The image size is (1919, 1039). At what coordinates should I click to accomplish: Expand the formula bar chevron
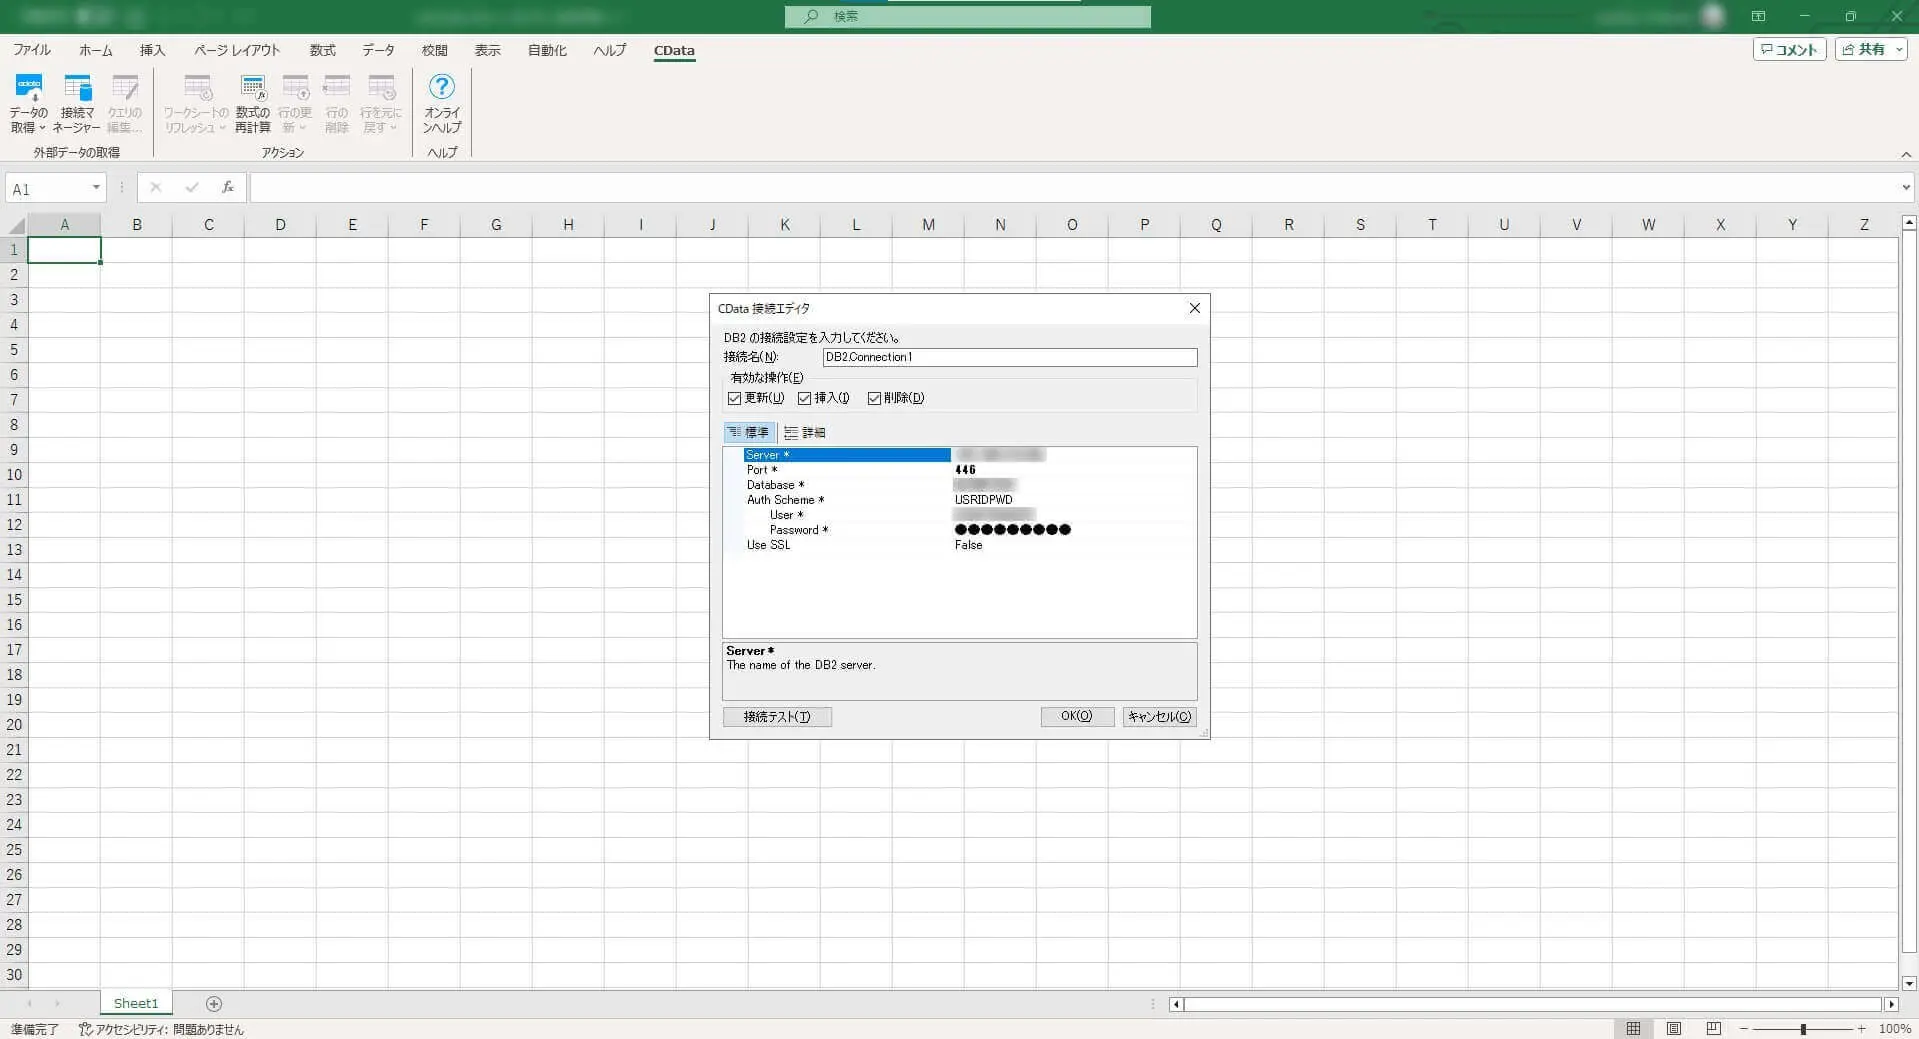click(x=1905, y=188)
